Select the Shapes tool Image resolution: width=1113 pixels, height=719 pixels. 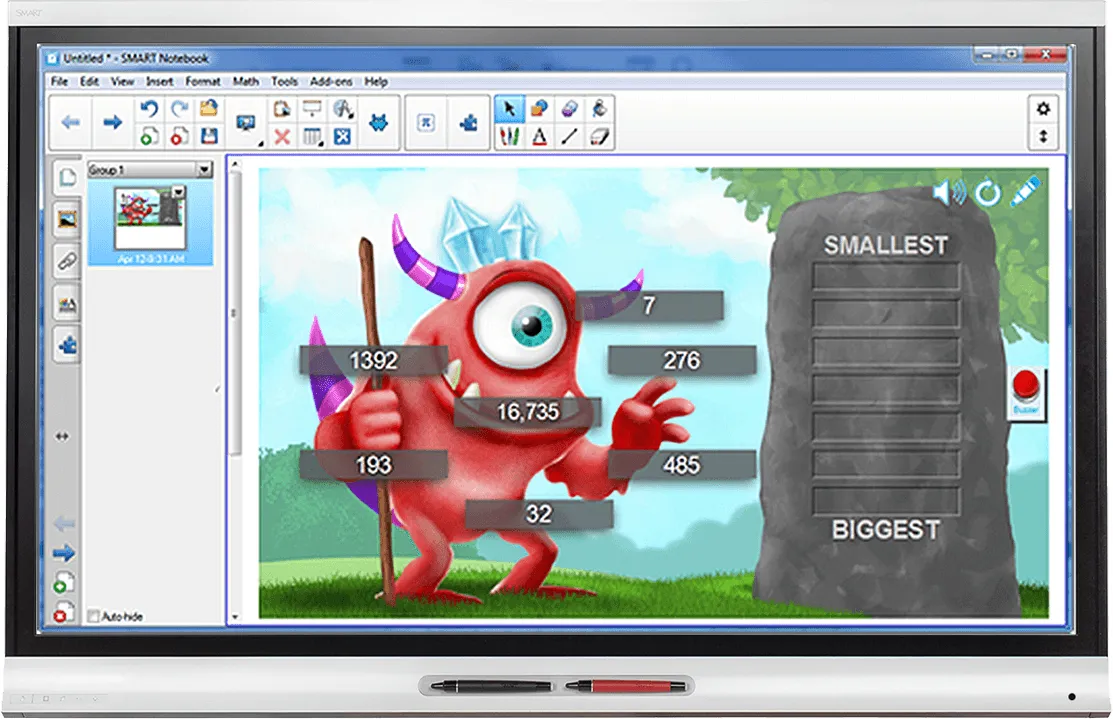click(539, 109)
